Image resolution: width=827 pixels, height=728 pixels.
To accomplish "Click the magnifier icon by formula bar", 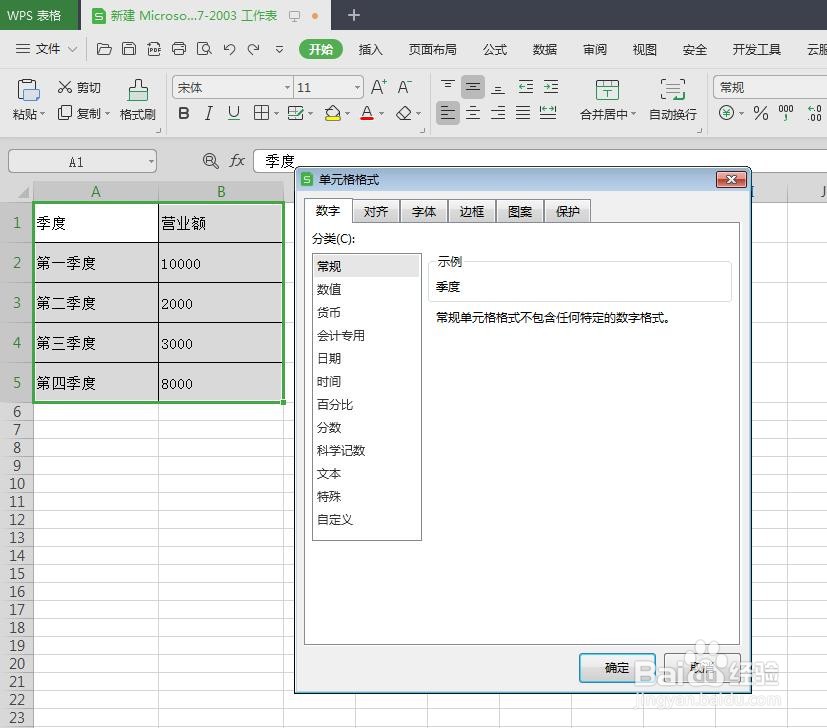I will 210,161.
